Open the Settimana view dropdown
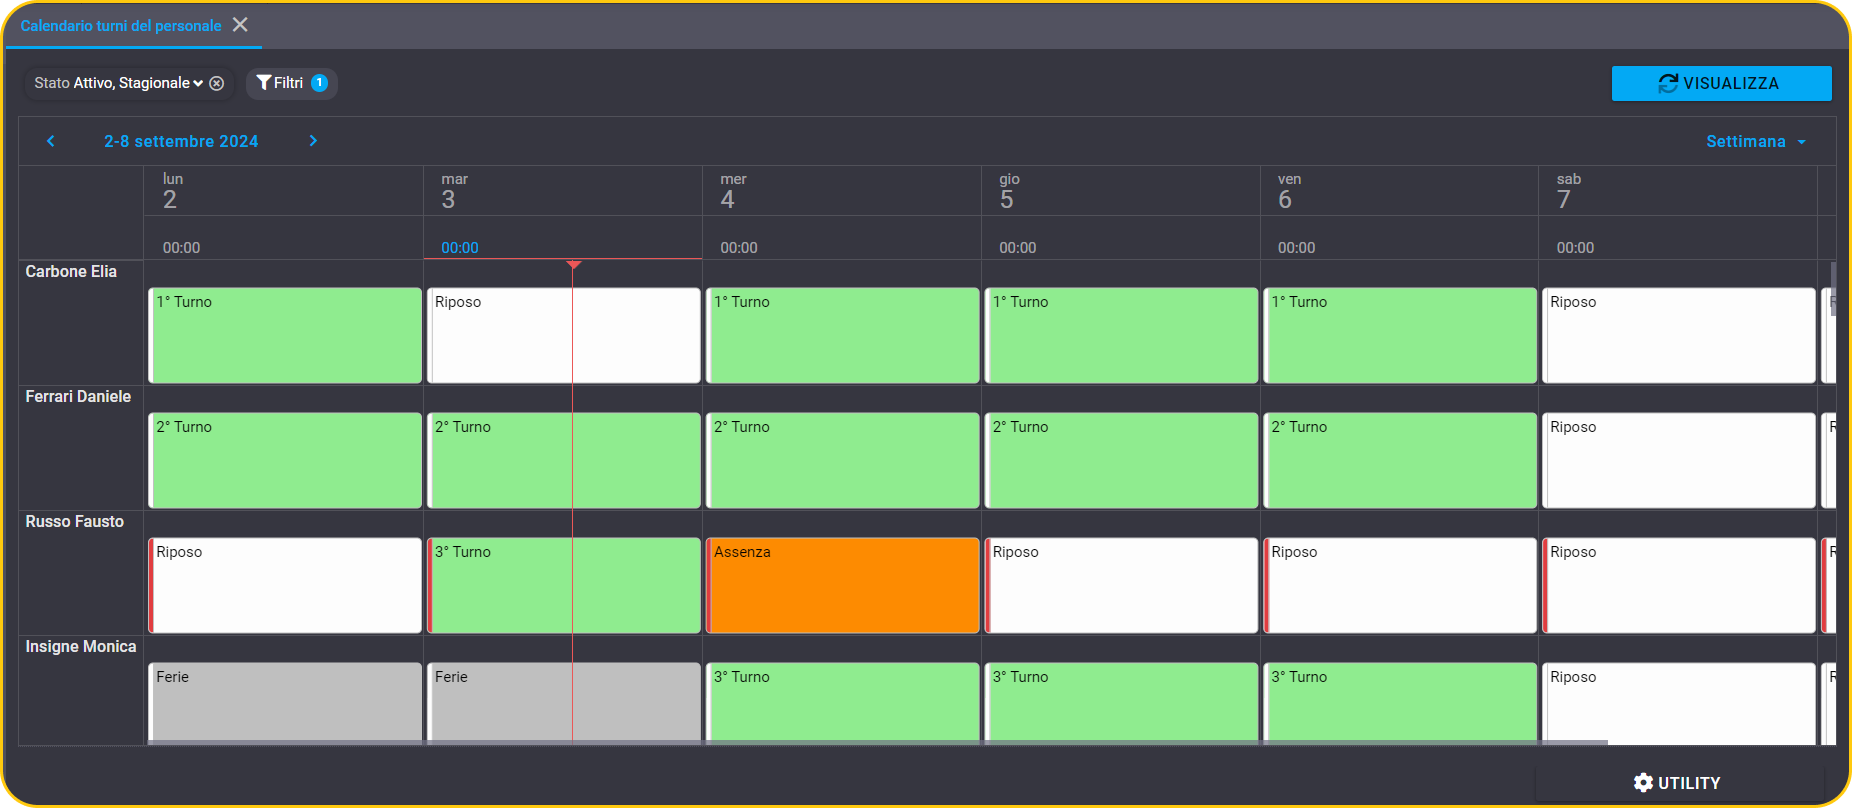The height and width of the screenshot is (808, 1852). (x=1756, y=141)
